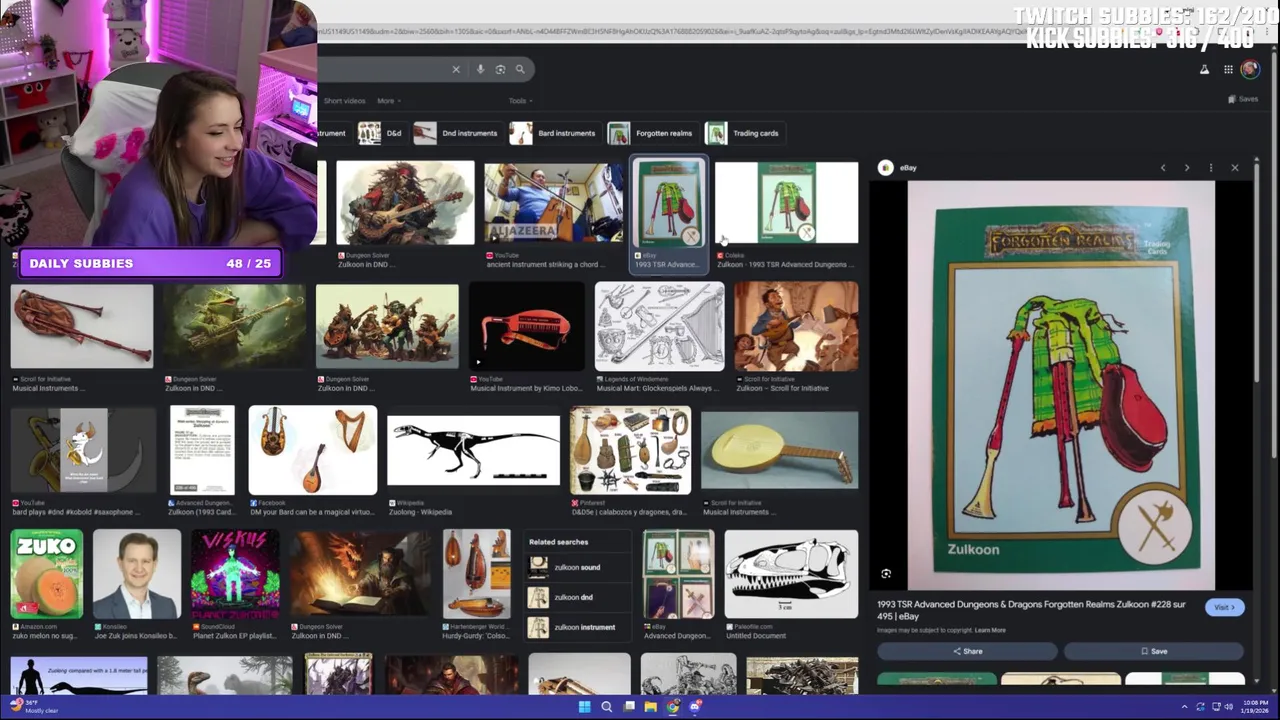Expand the More search filters dropdown
This screenshot has width=1280, height=720.
pos(387,101)
